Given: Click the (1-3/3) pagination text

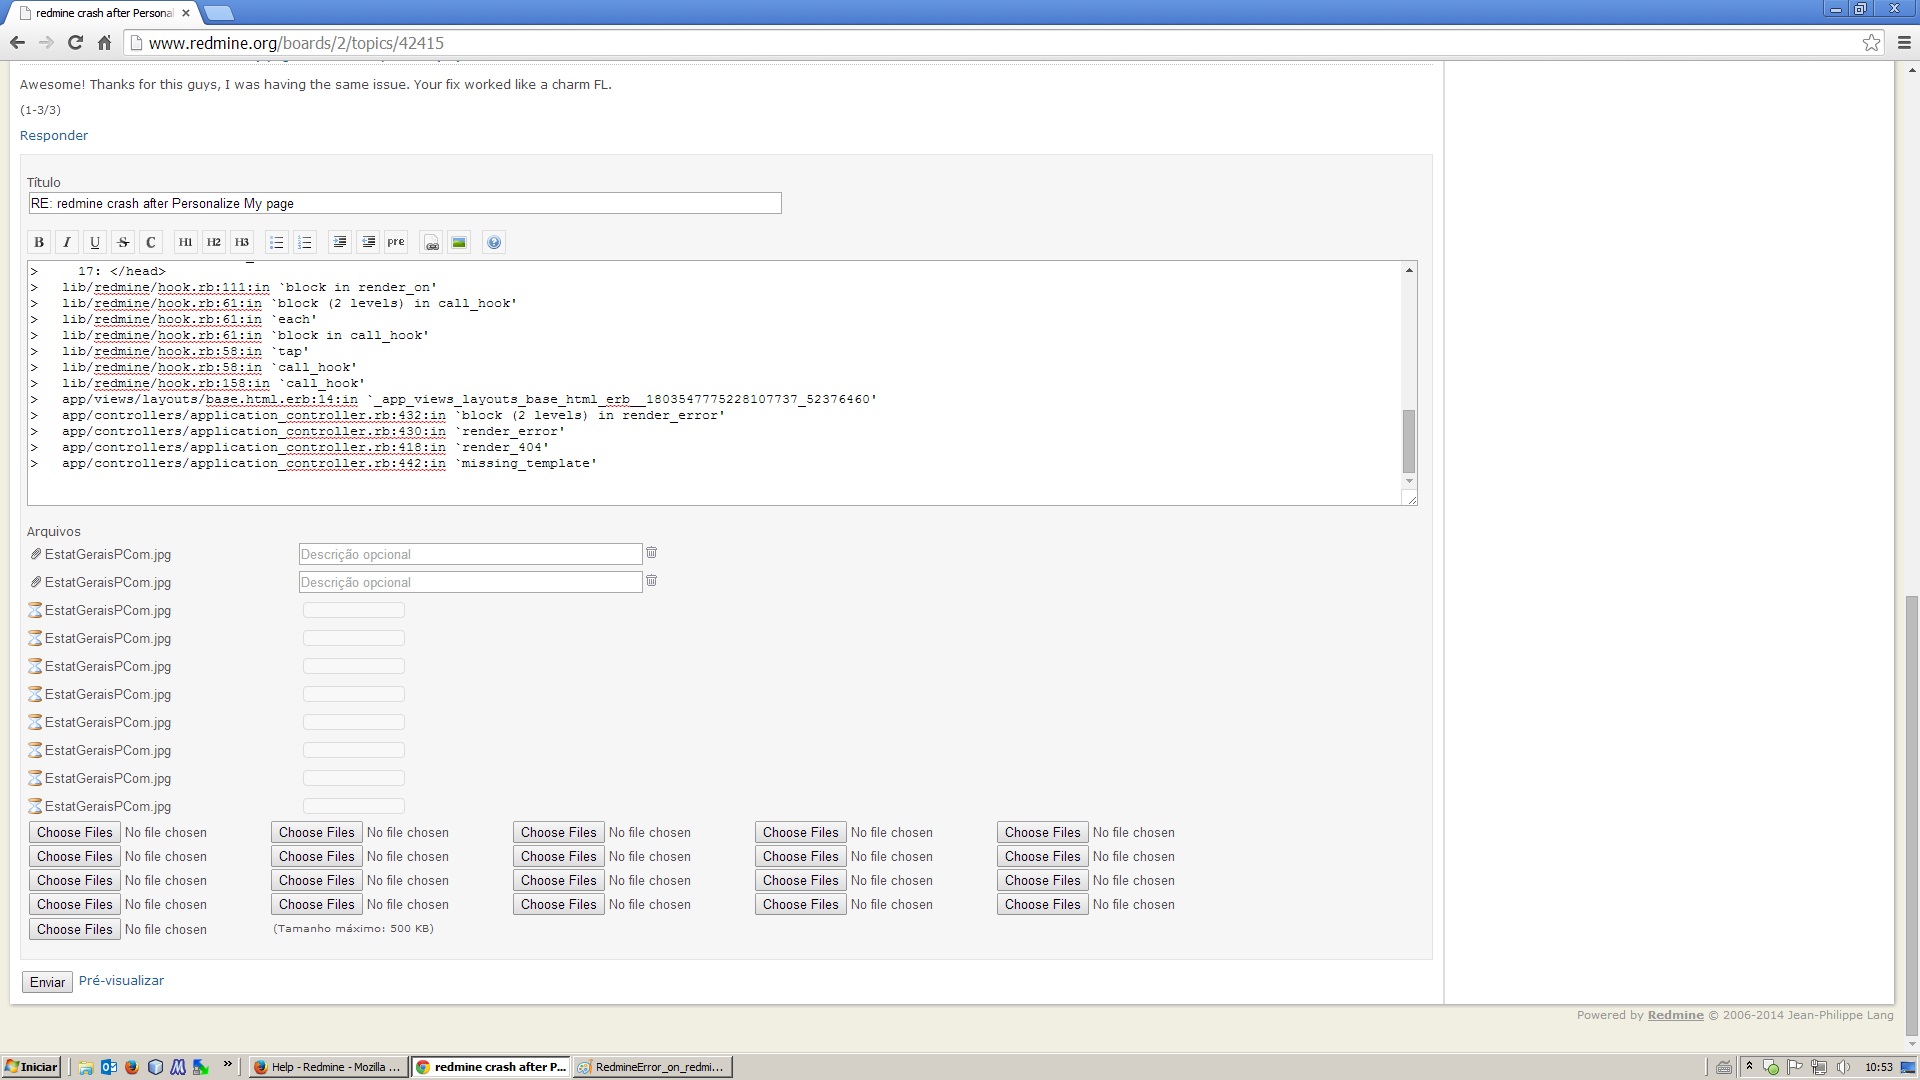Looking at the screenshot, I should click(x=40, y=110).
